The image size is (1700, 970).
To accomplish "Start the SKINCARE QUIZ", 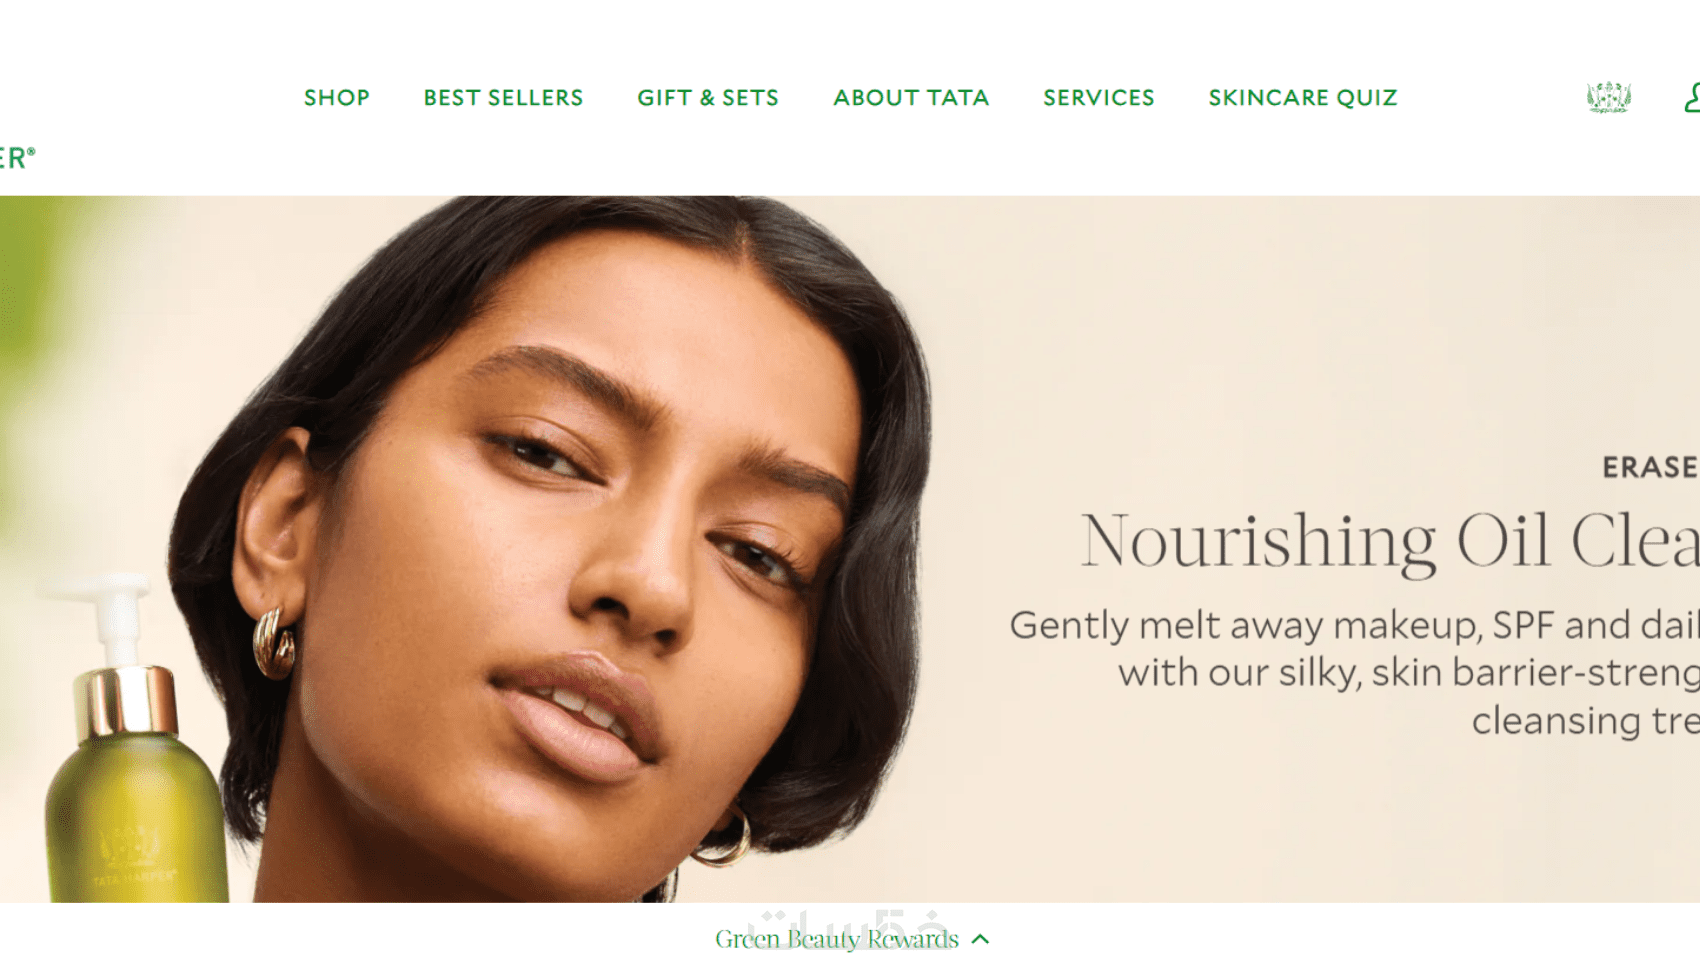I will pos(1303,98).
